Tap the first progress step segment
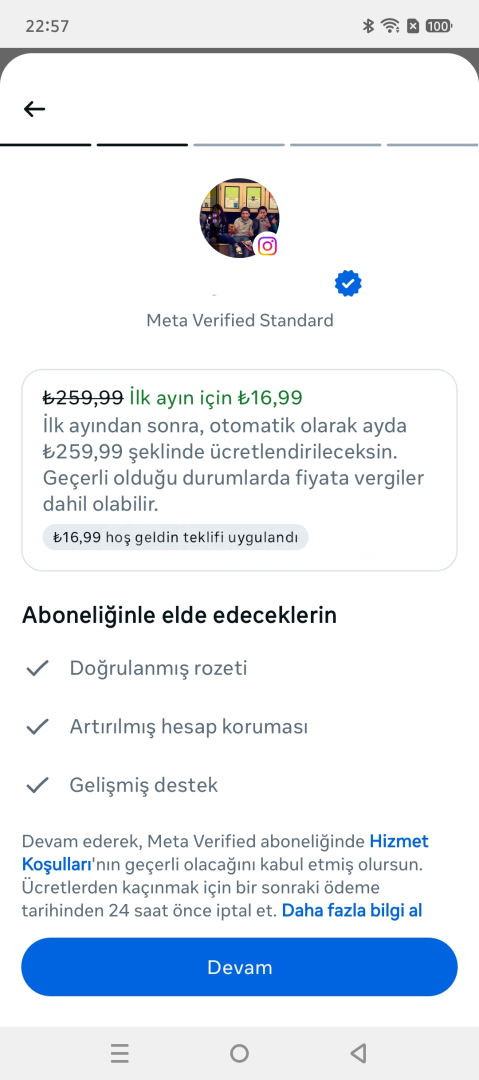Image resolution: width=479 pixels, height=1080 pixels. tap(45, 145)
